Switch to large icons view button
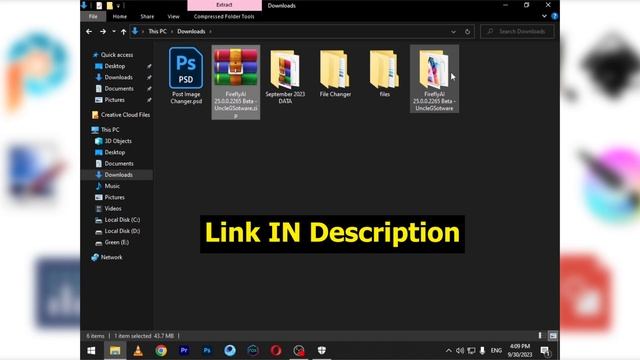 pyautogui.click(x=553, y=336)
